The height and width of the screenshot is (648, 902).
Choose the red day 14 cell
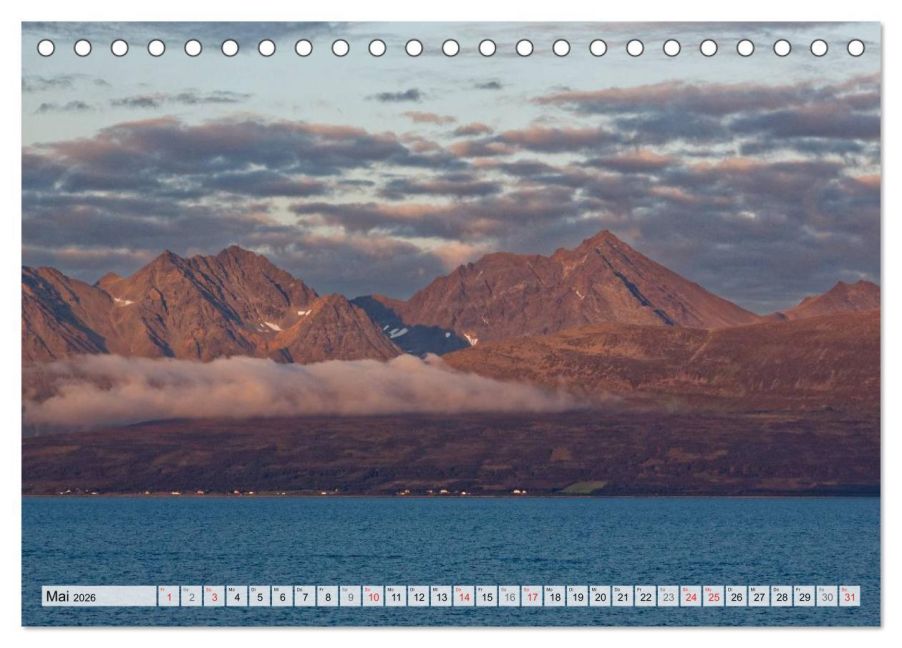pyautogui.click(x=464, y=596)
